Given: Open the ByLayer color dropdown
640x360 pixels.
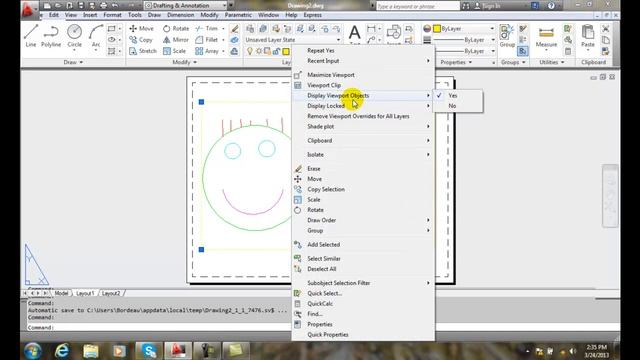Looking at the screenshot, I should [x=464, y=29].
